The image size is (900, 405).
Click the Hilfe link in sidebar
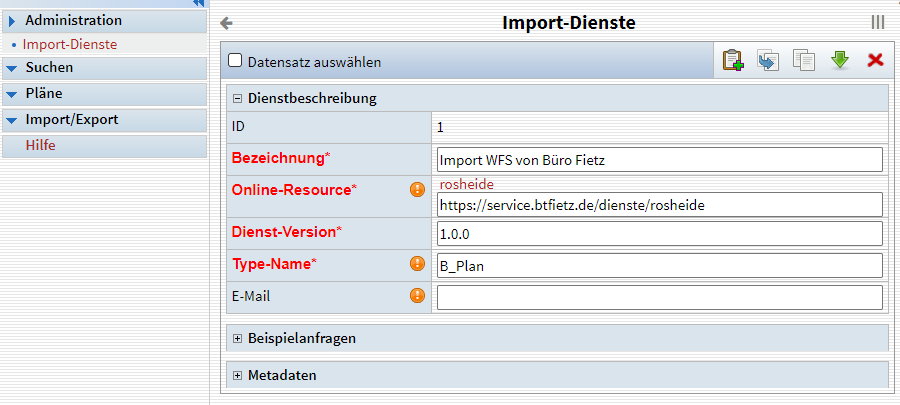(x=40, y=146)
